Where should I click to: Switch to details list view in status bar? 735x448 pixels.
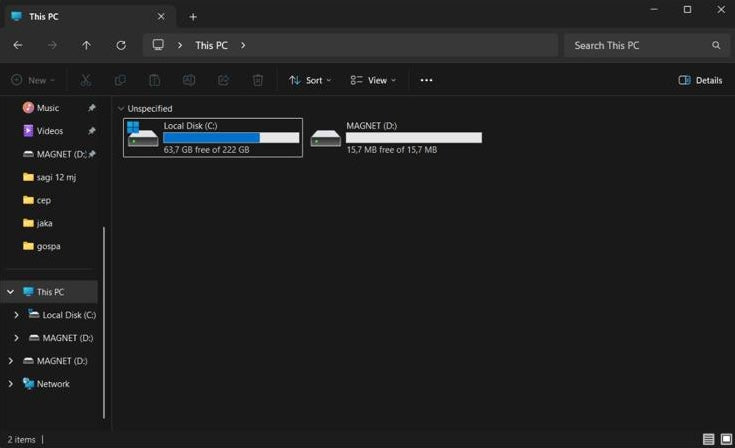coord(708,439)
